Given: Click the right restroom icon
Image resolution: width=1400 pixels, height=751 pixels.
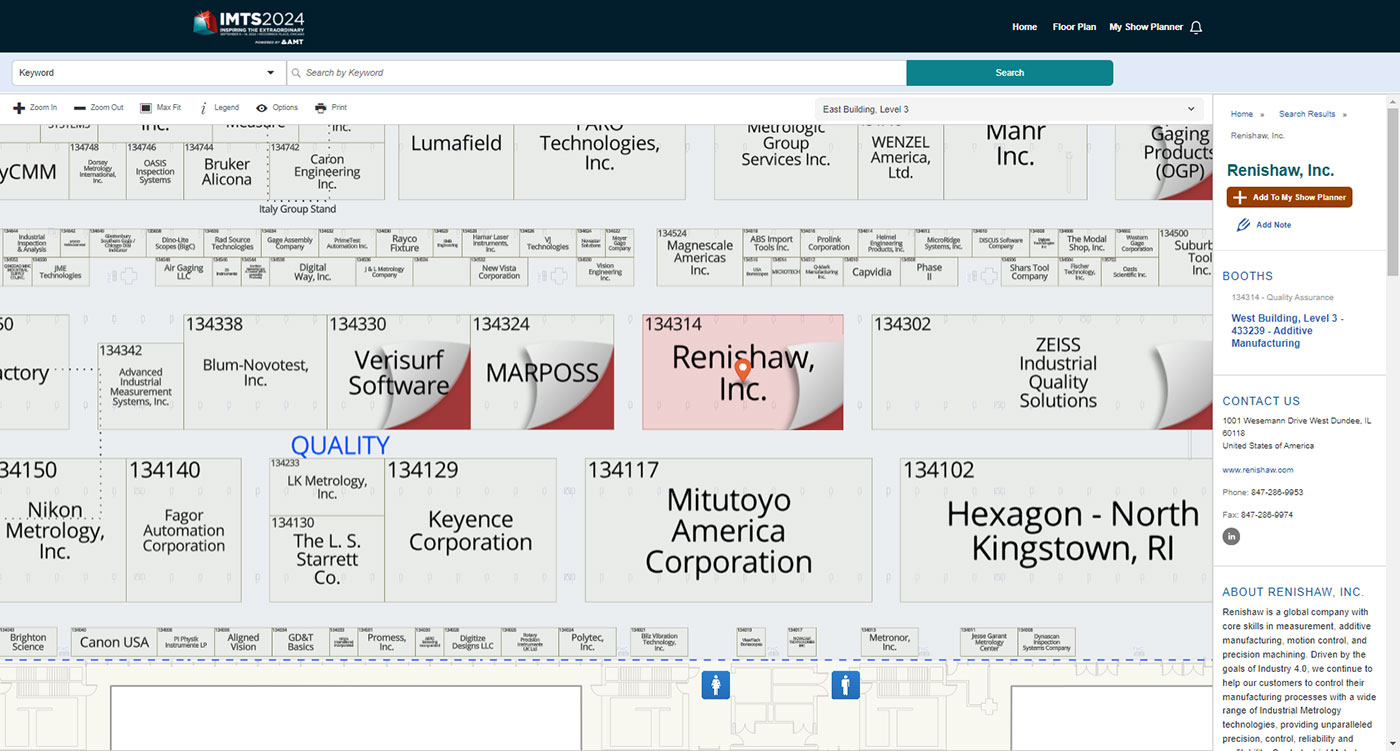Looking at the screenshot, I should [x=846, y=685].
